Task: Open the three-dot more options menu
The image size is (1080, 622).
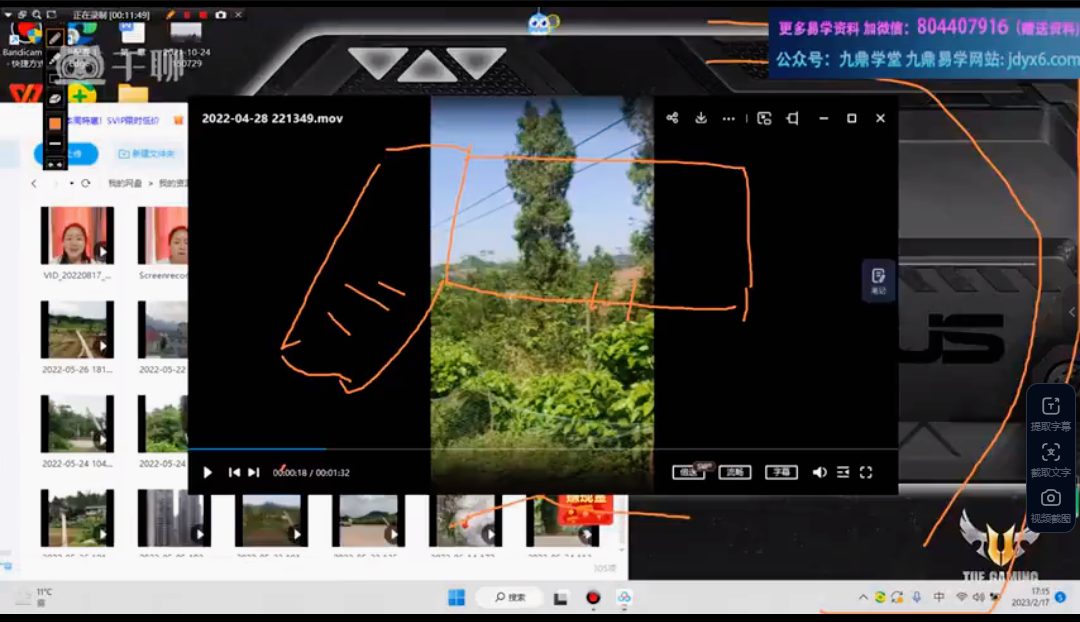Action: tap(729, 118)
